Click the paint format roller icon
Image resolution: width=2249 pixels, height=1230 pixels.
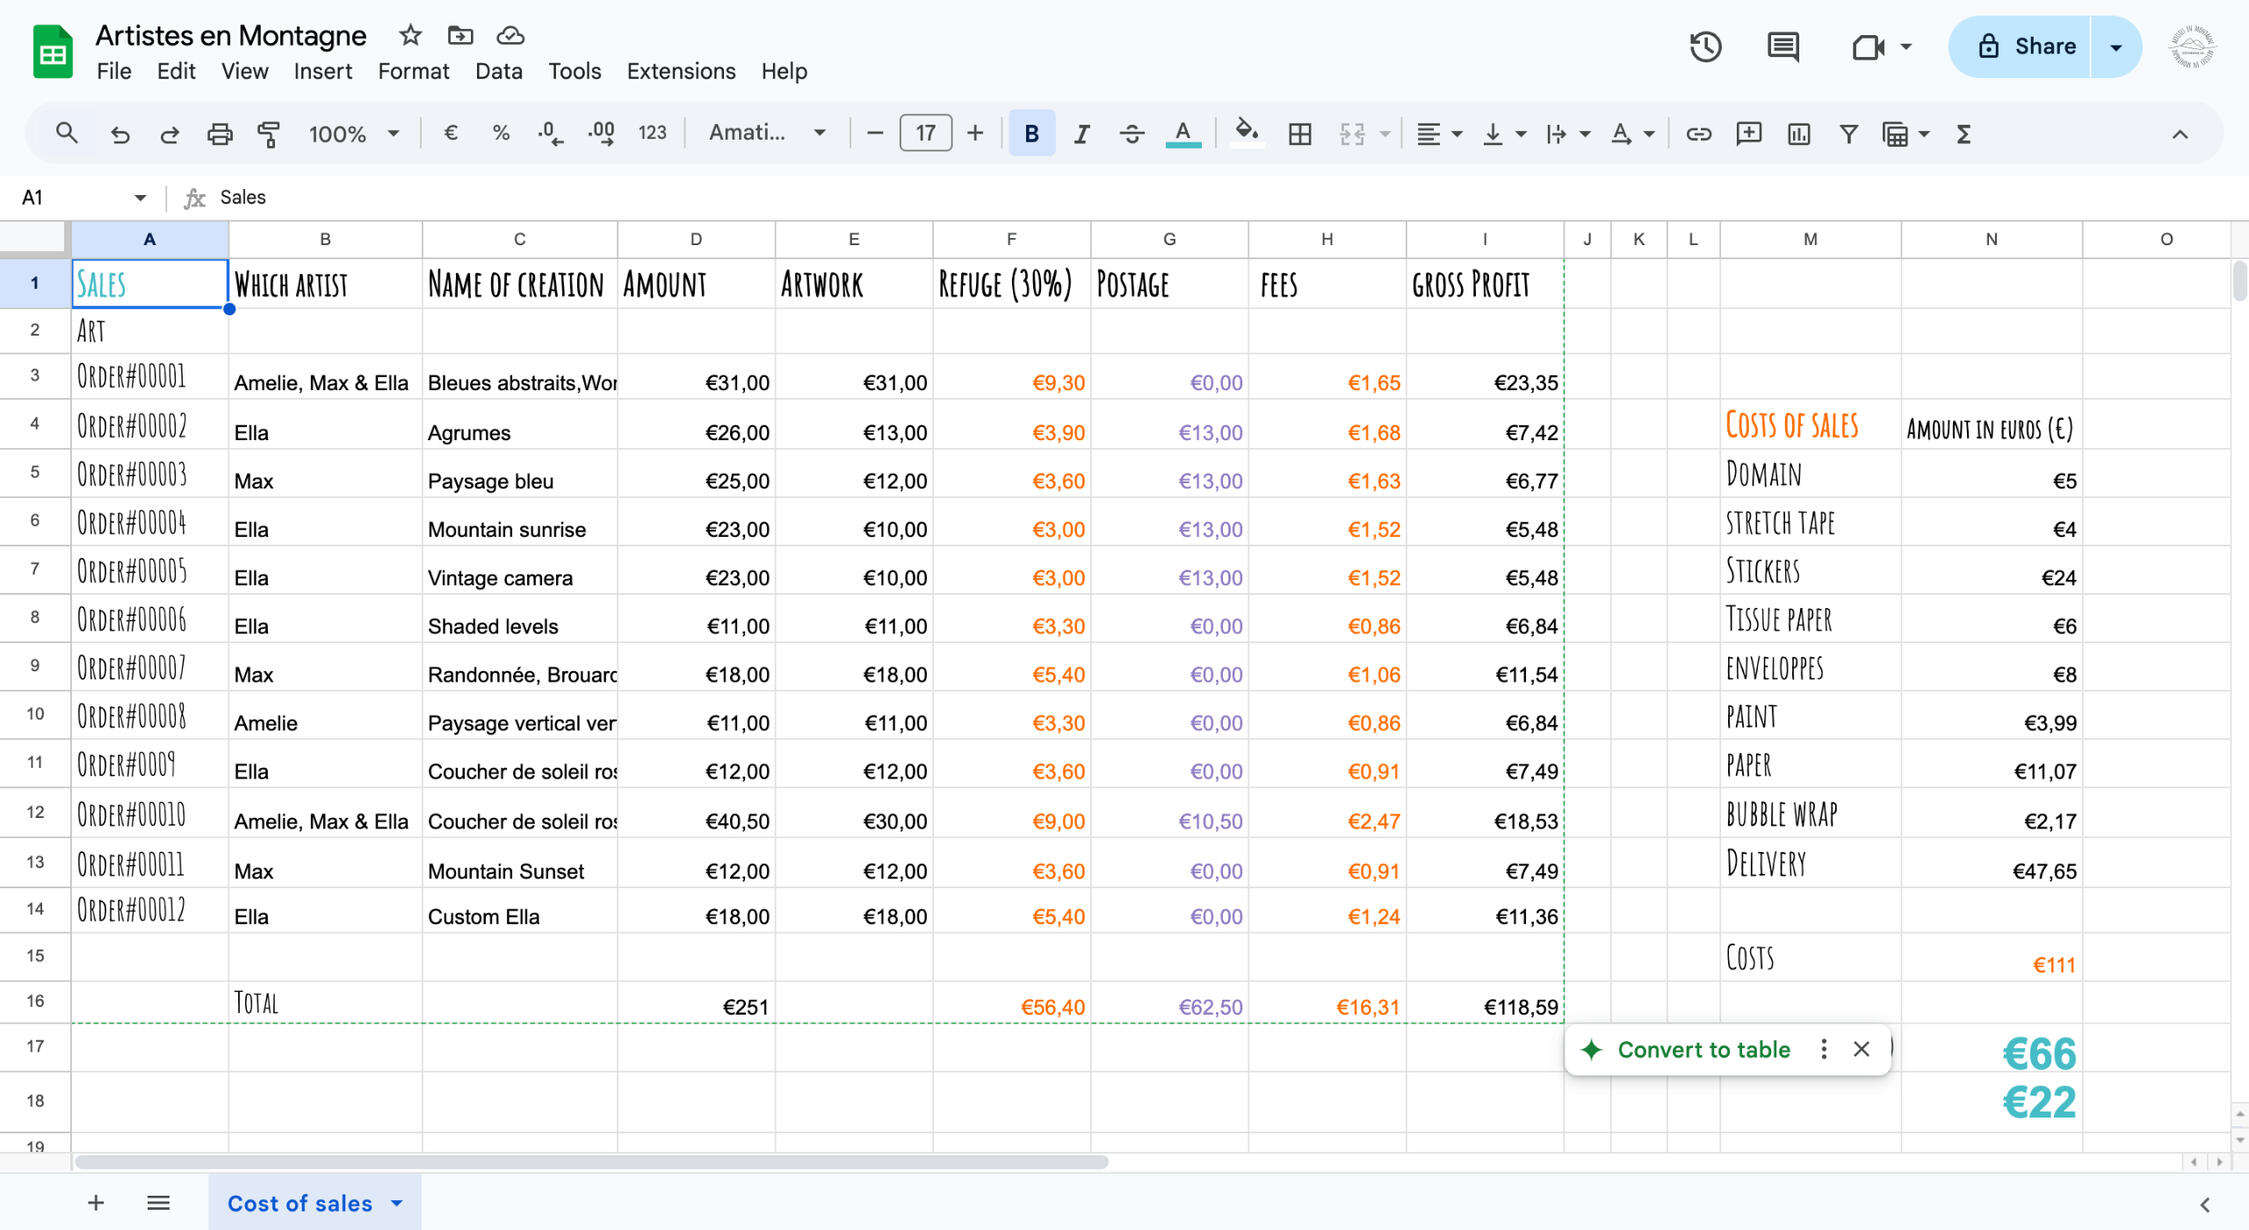(268, 134)
